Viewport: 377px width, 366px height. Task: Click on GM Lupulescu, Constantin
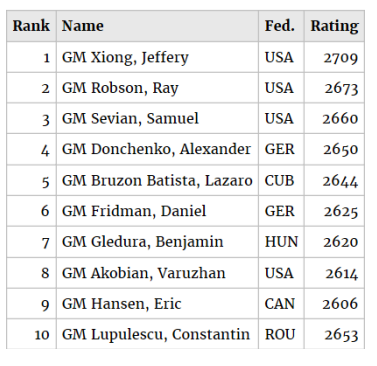click(156, 334)
